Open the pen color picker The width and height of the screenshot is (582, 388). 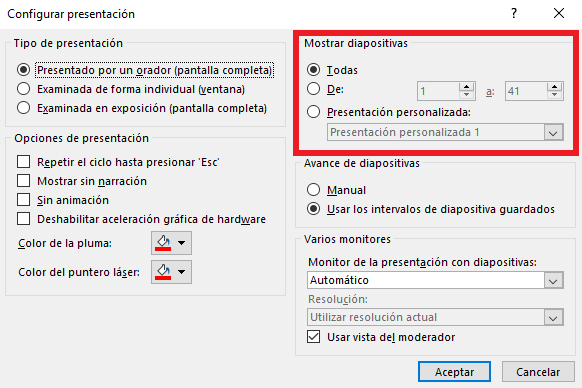(x=171, y=243)
